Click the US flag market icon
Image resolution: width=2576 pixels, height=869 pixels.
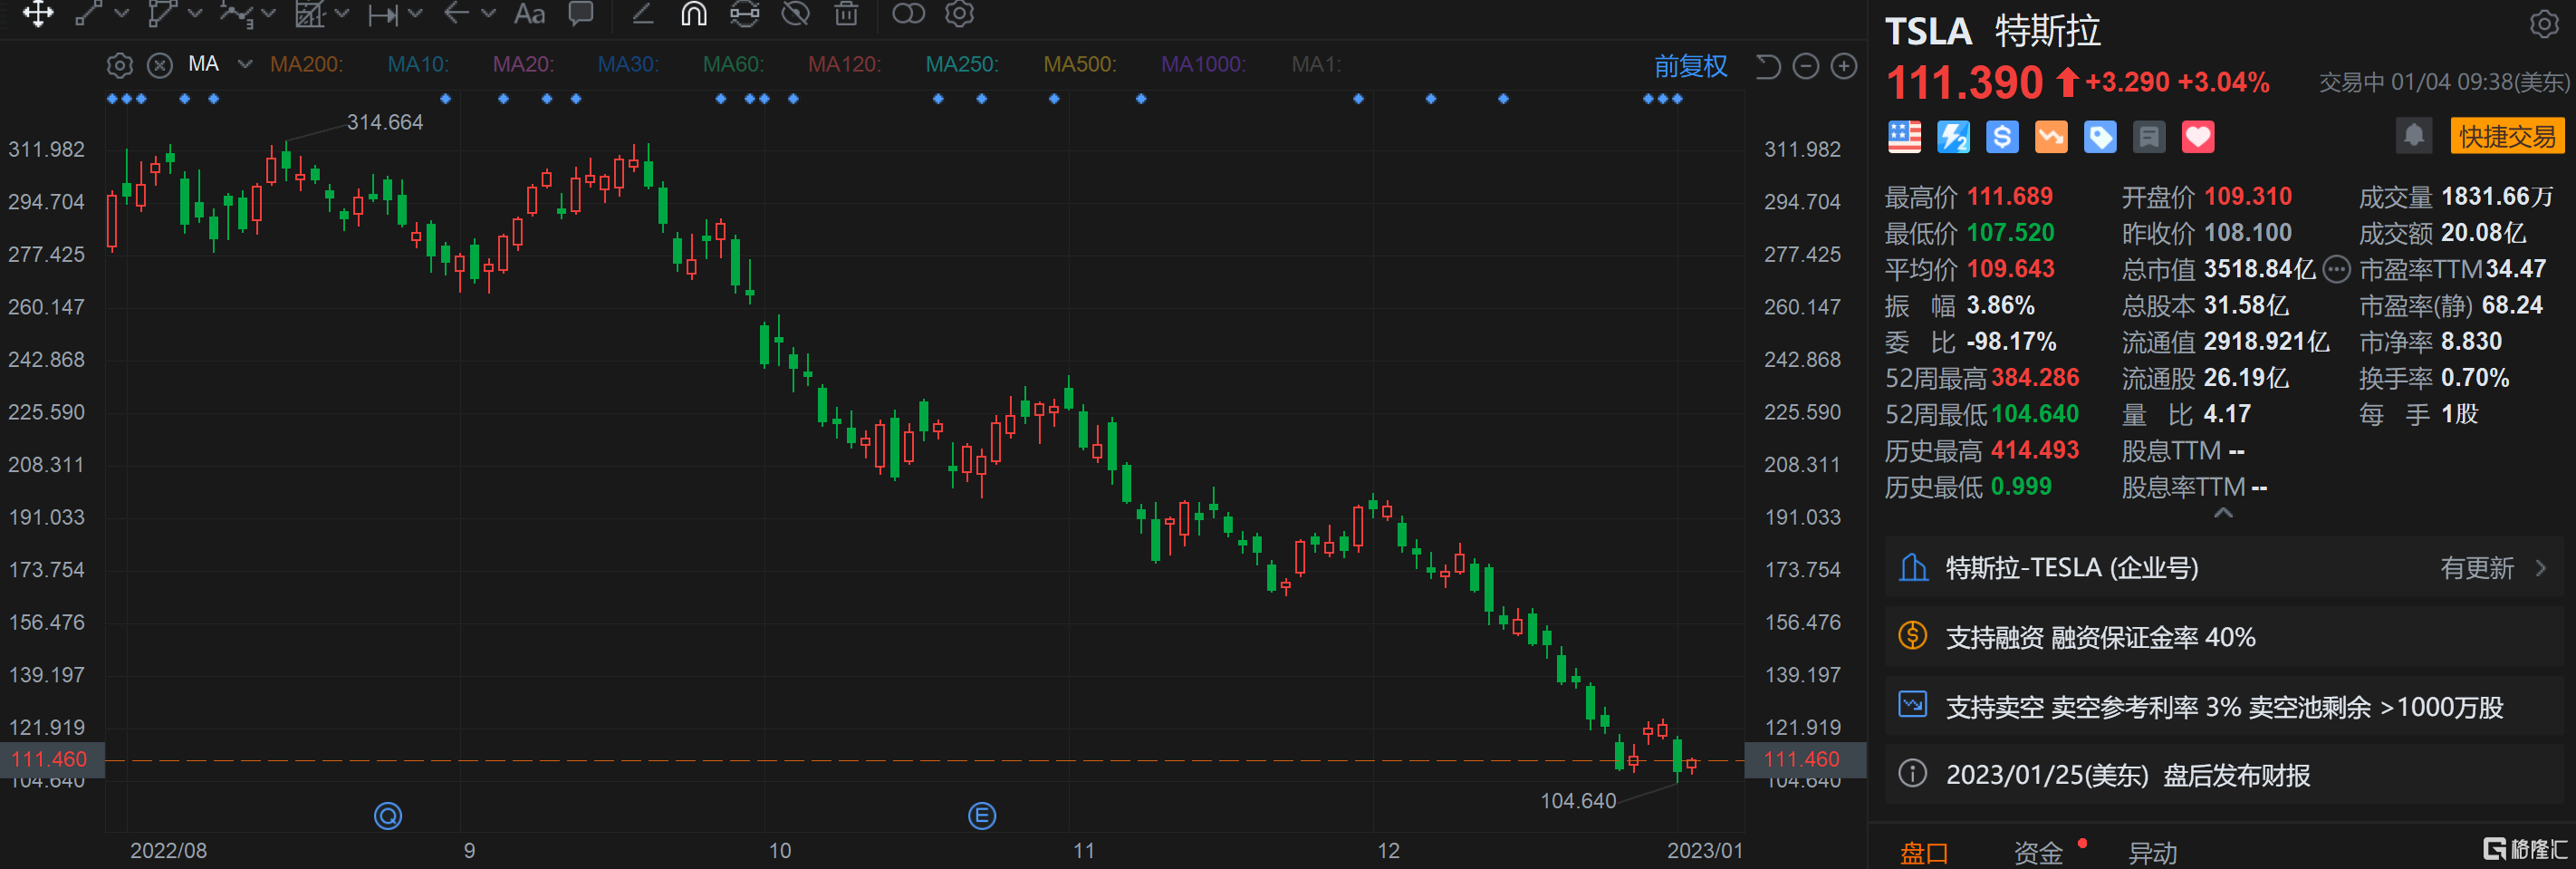(1904, 136)
